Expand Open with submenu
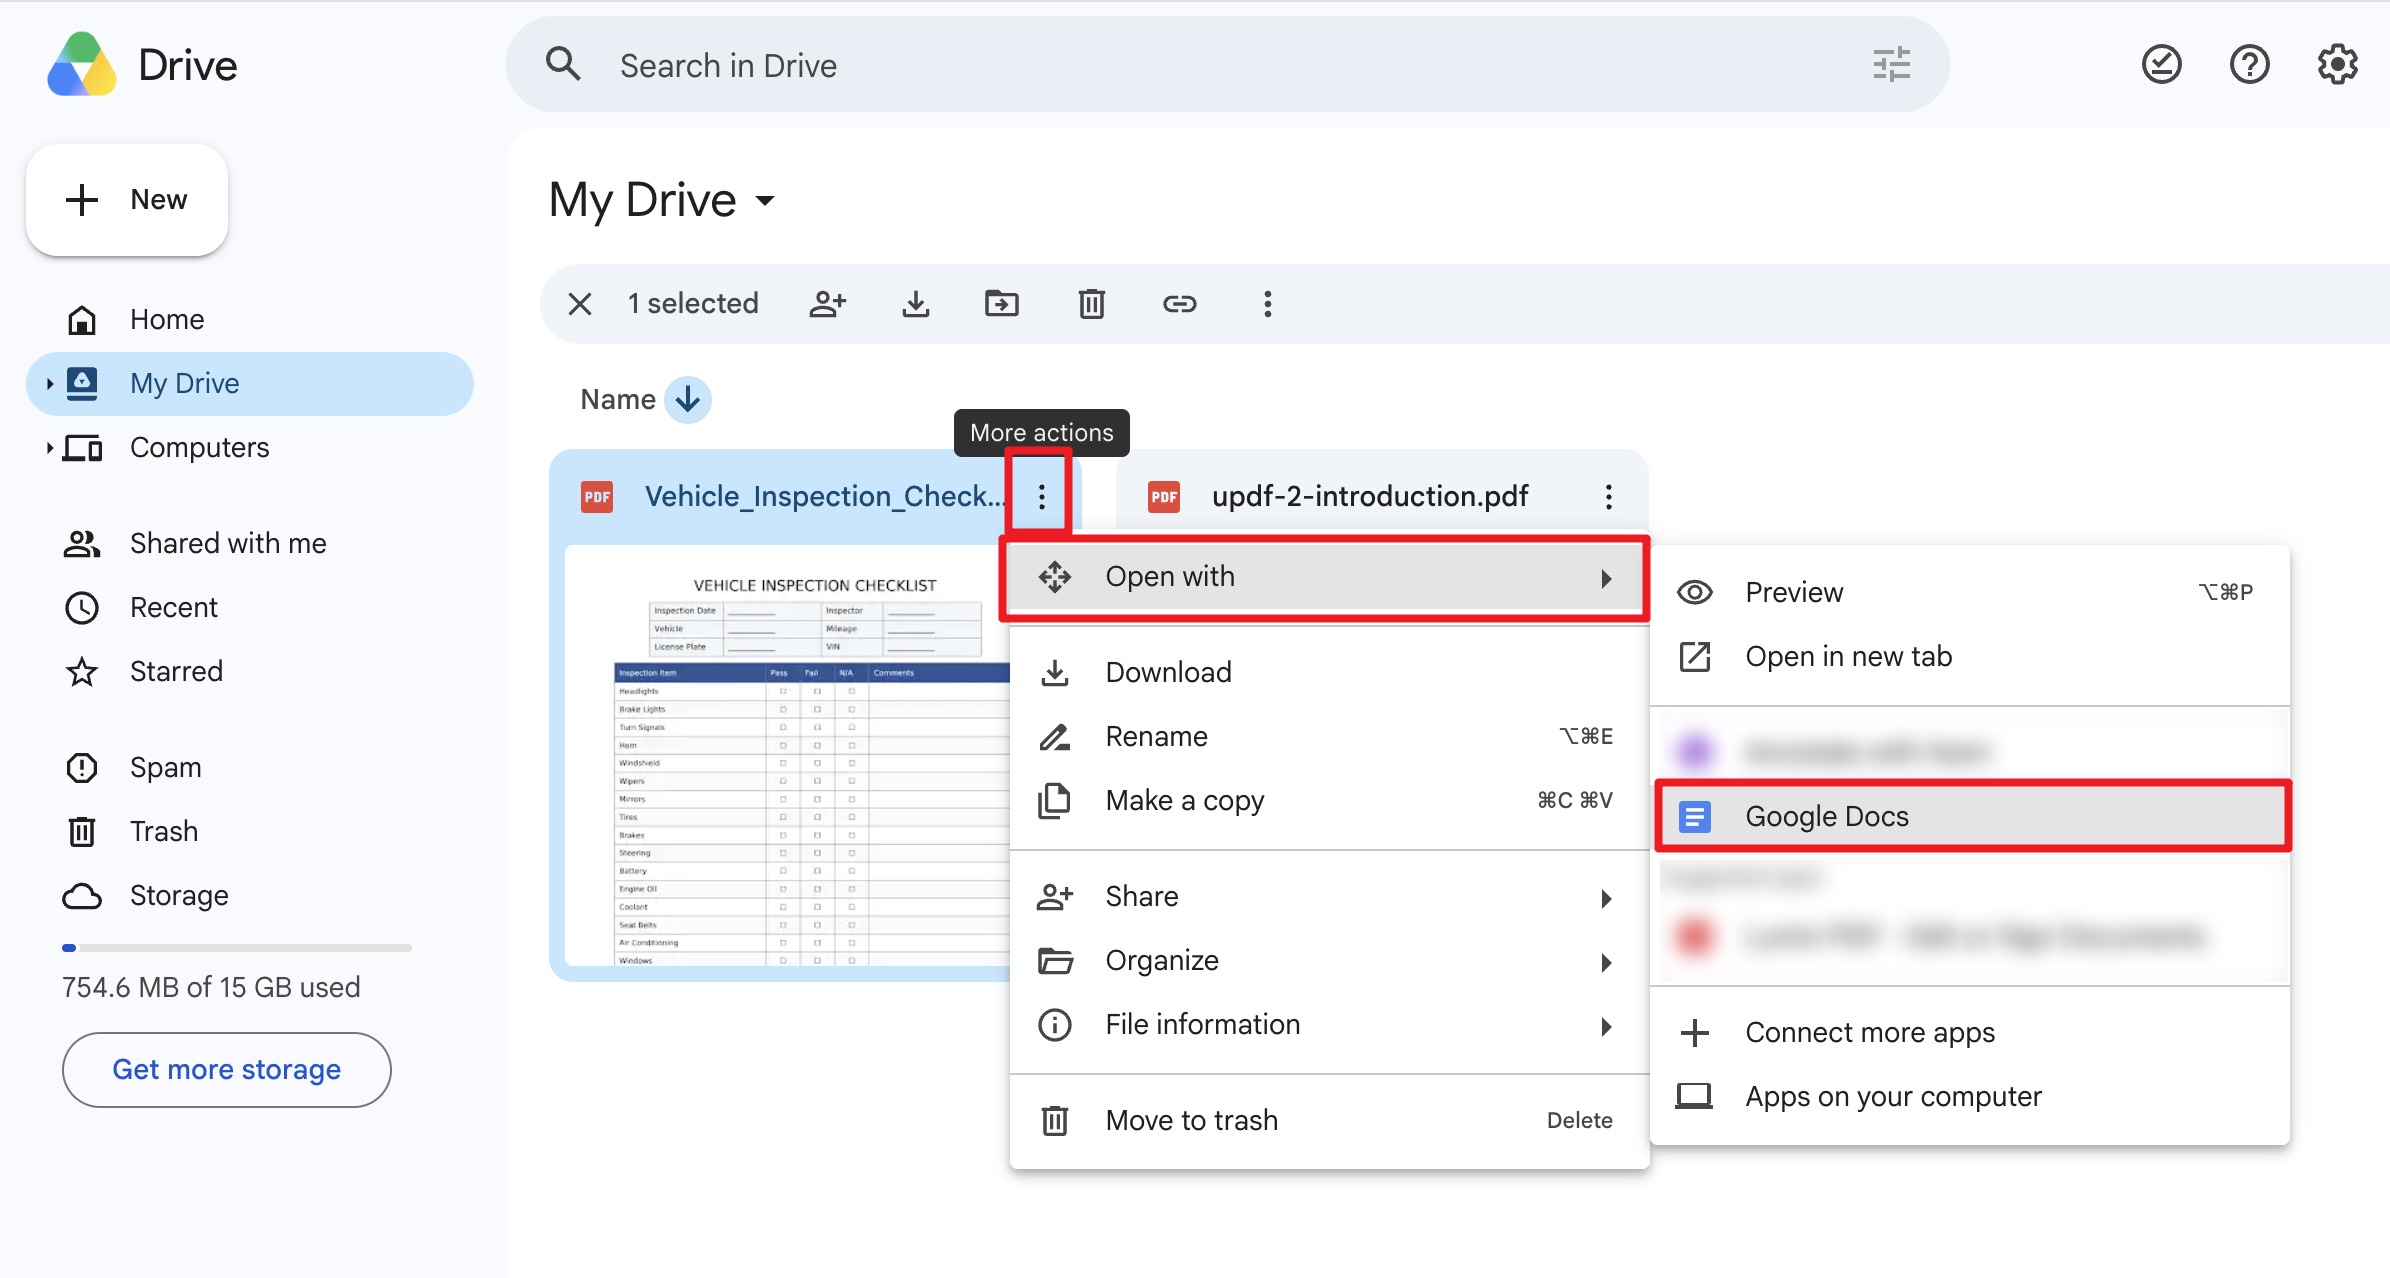 click(x=1328, y=577)
